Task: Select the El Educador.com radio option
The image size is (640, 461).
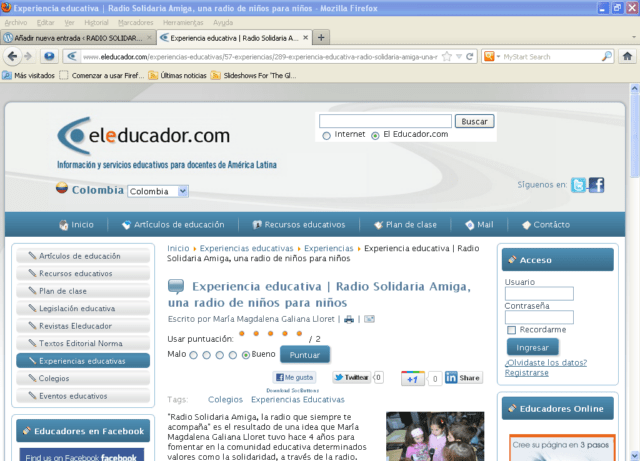Action: (375, 135)
